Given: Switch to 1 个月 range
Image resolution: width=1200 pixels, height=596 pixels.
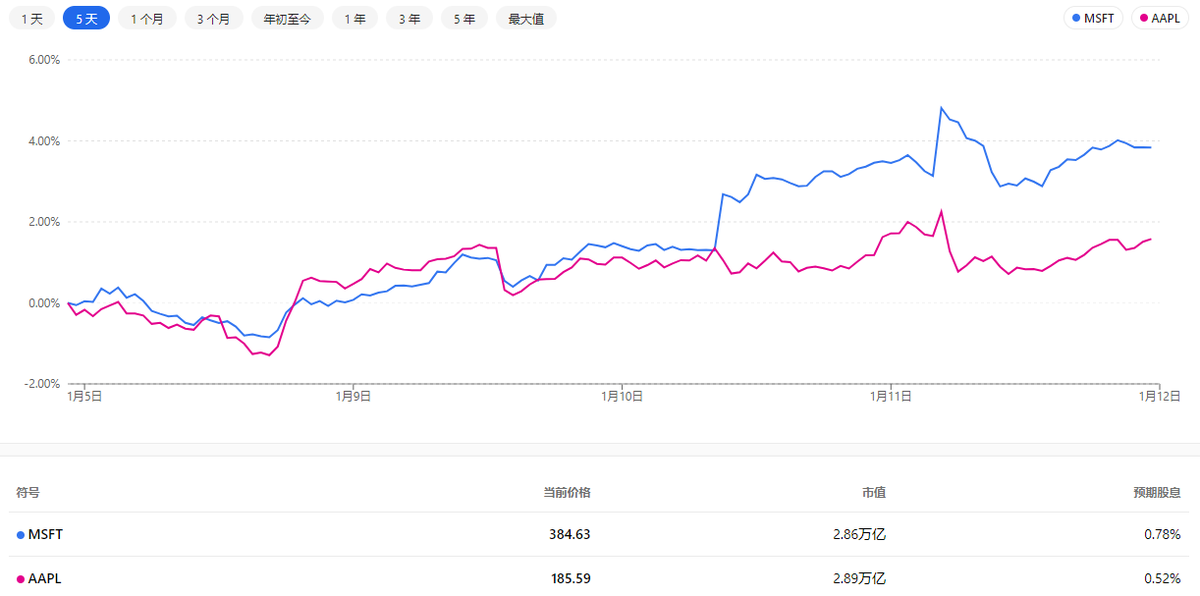Looking at the screenshot, I should tap(147, 18).
